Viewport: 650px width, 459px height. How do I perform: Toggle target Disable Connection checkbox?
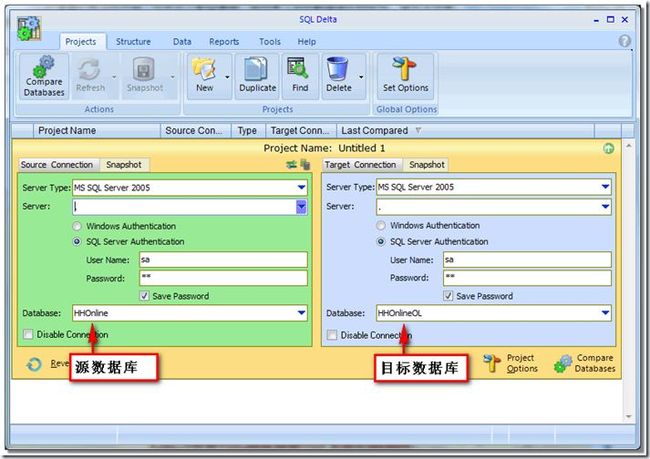point(332,335)
